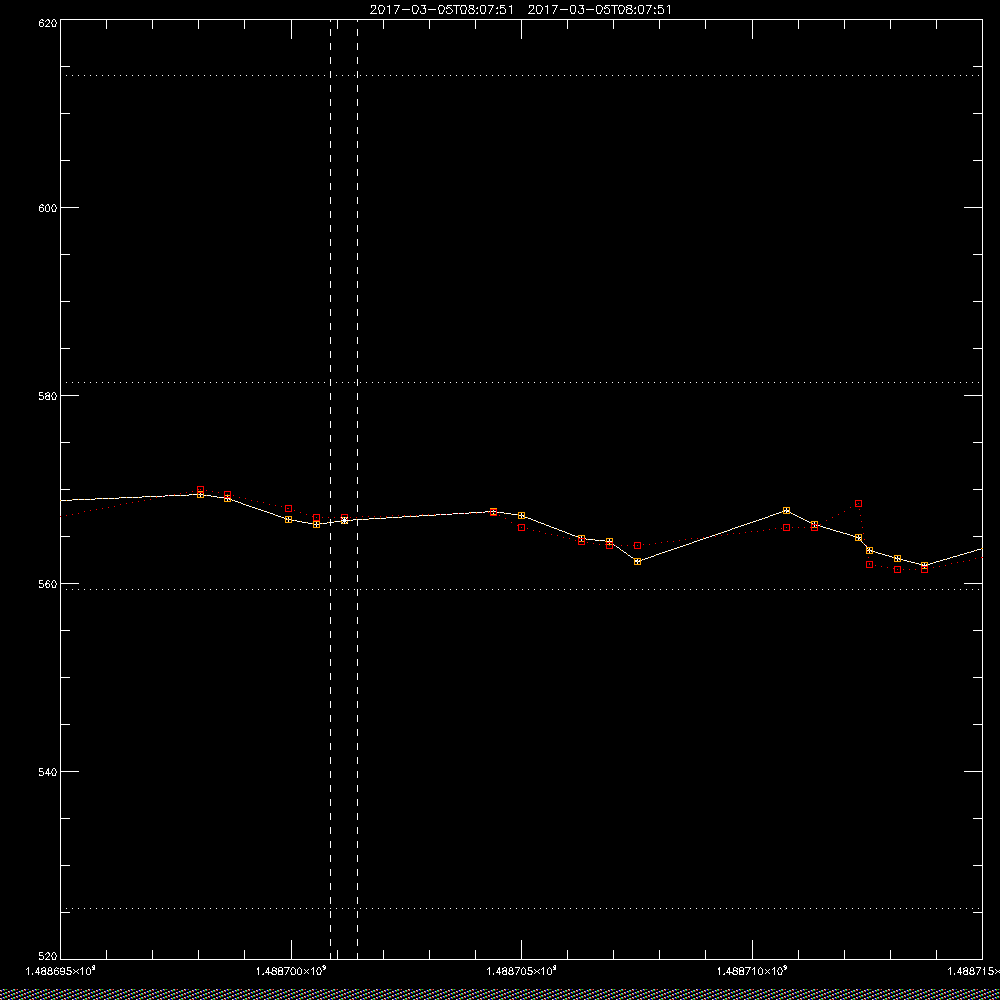Image resolution: width=1000 pixels, height=1000 pixels.
Task: Pick the orange point at the lowest dip near 562
Action: (637, 561)
